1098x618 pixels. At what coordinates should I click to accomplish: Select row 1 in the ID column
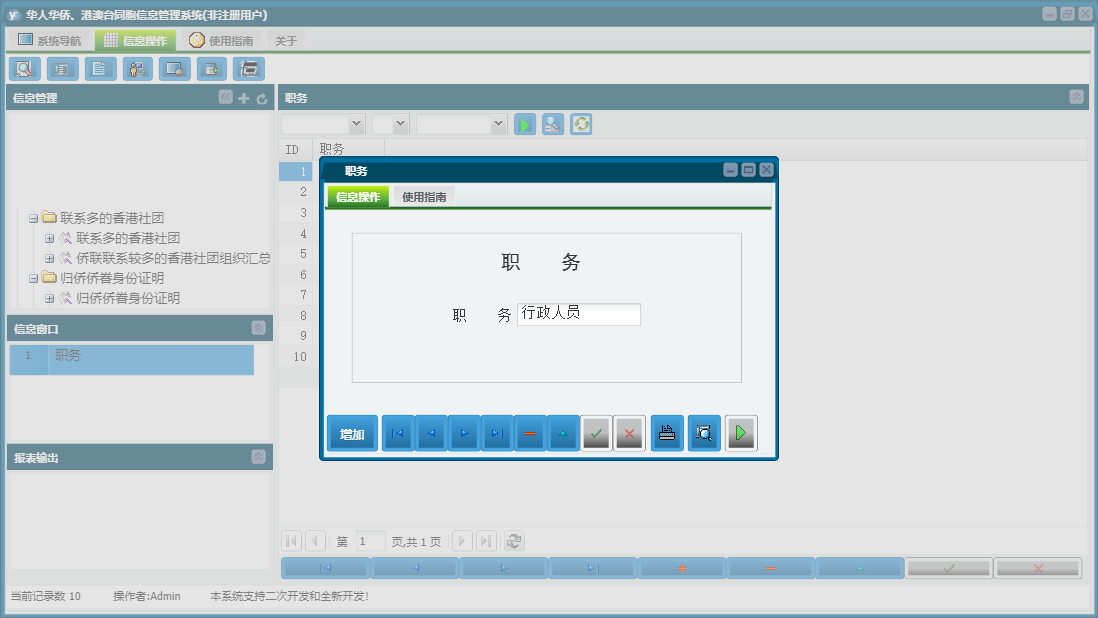[x=296, y=171]
